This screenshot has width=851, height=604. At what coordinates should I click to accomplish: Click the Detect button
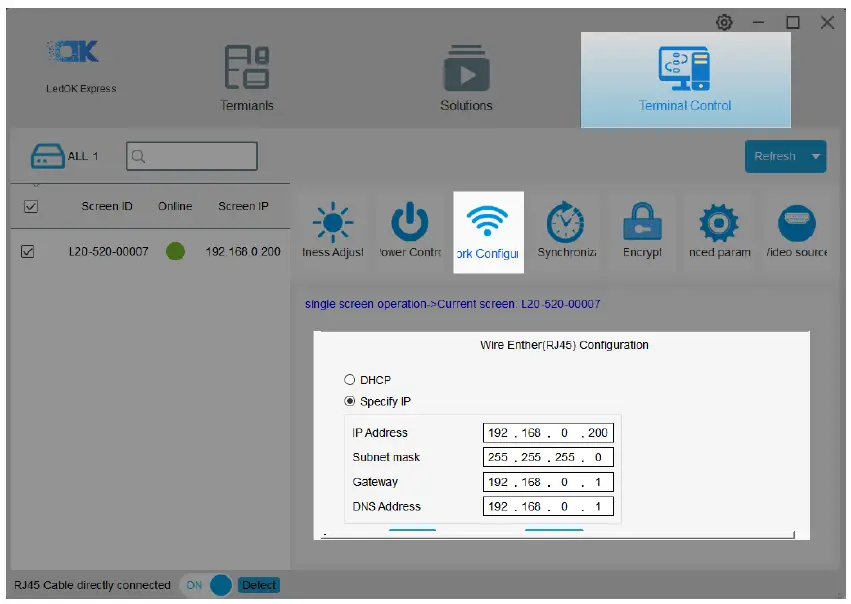(259, 585)
